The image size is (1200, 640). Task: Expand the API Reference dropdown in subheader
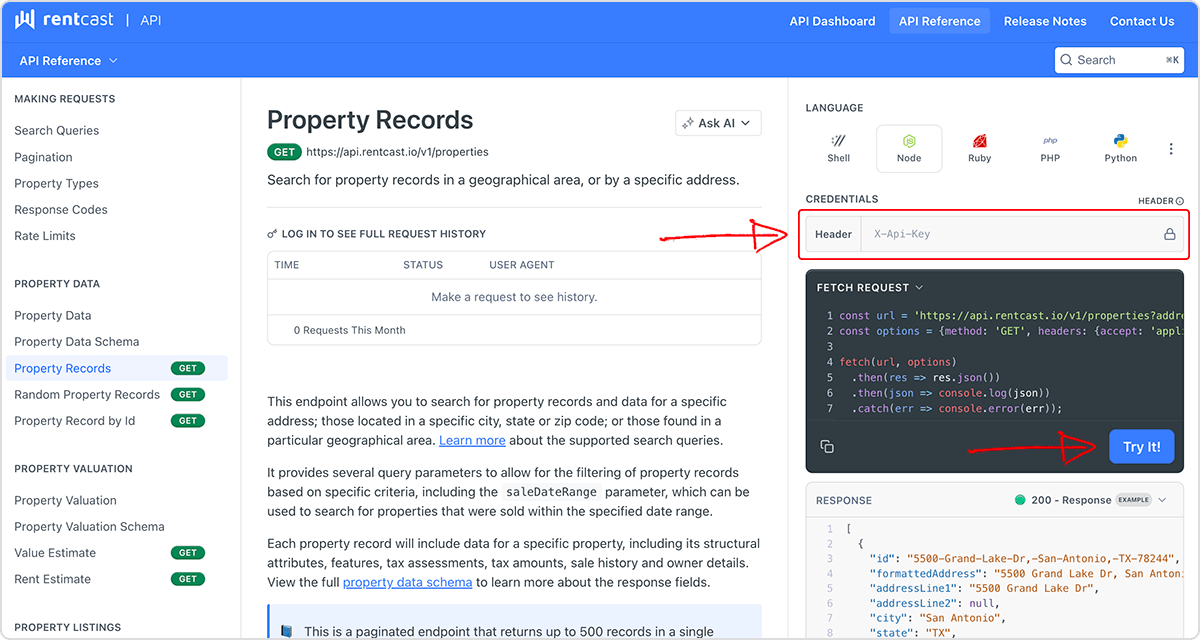point(68,61)
